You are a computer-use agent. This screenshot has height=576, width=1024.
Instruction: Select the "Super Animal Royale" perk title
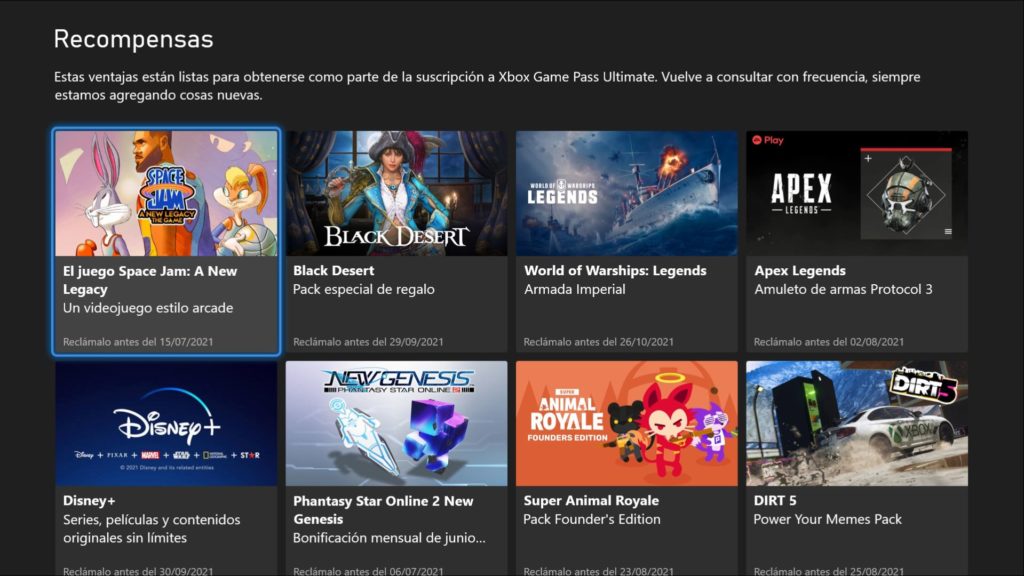pyautogui.click(x=591, y=501)
